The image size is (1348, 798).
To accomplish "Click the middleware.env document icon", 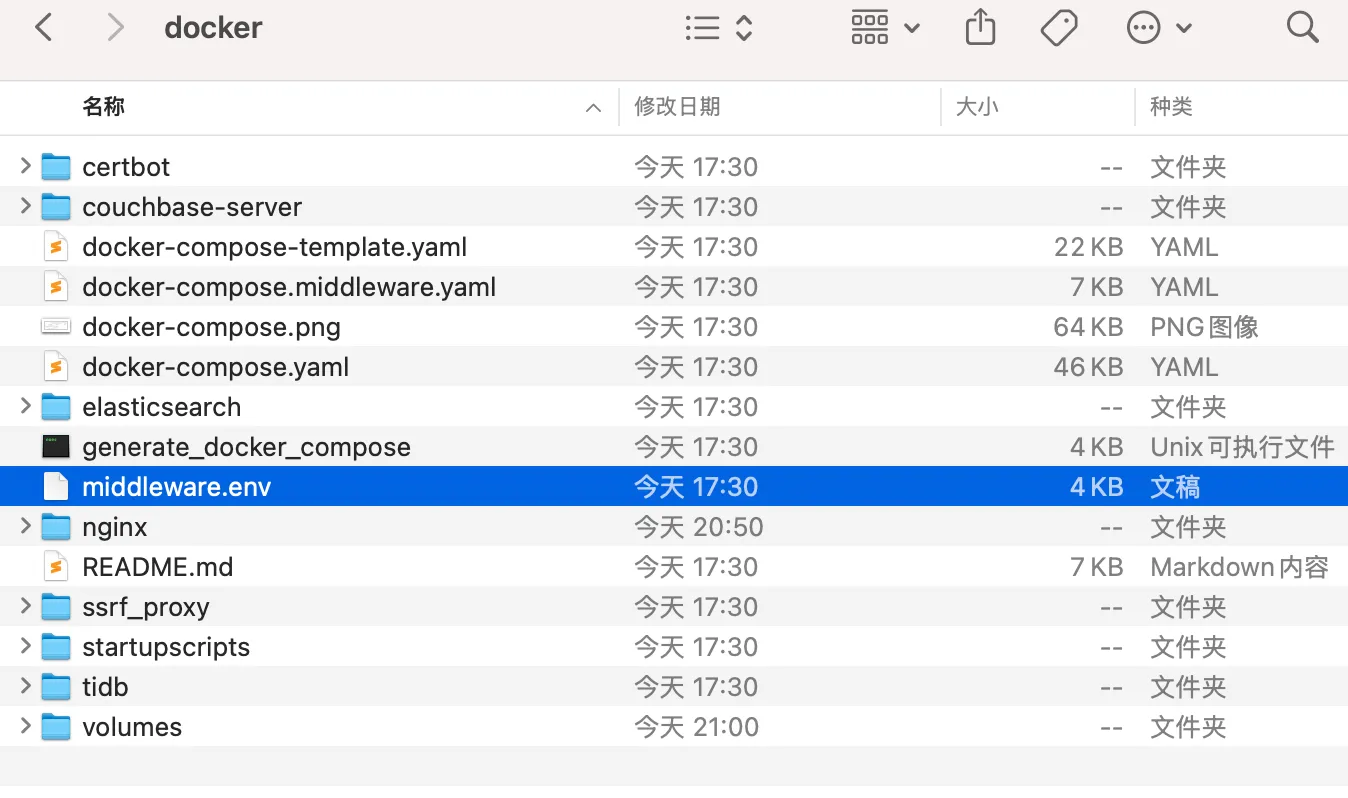I will (56, 487).
